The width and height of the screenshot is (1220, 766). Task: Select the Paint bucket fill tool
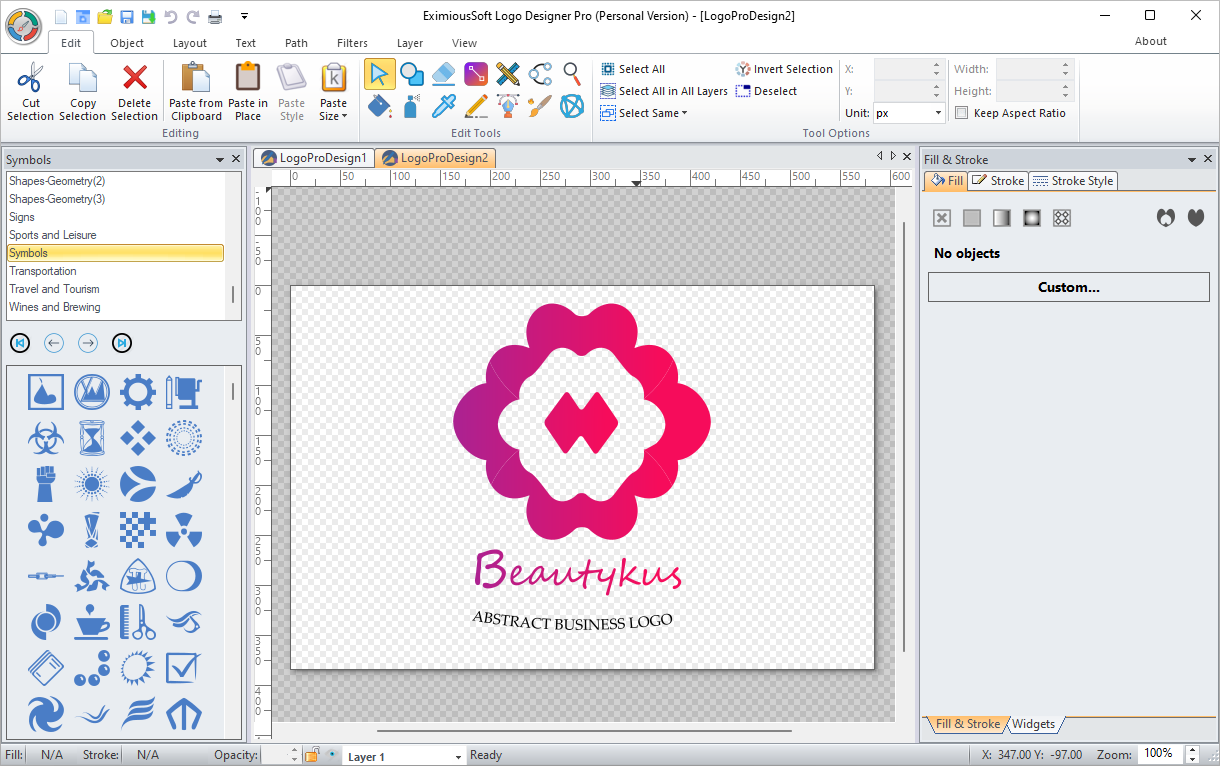pyautogui.click(x=379, y=107)
